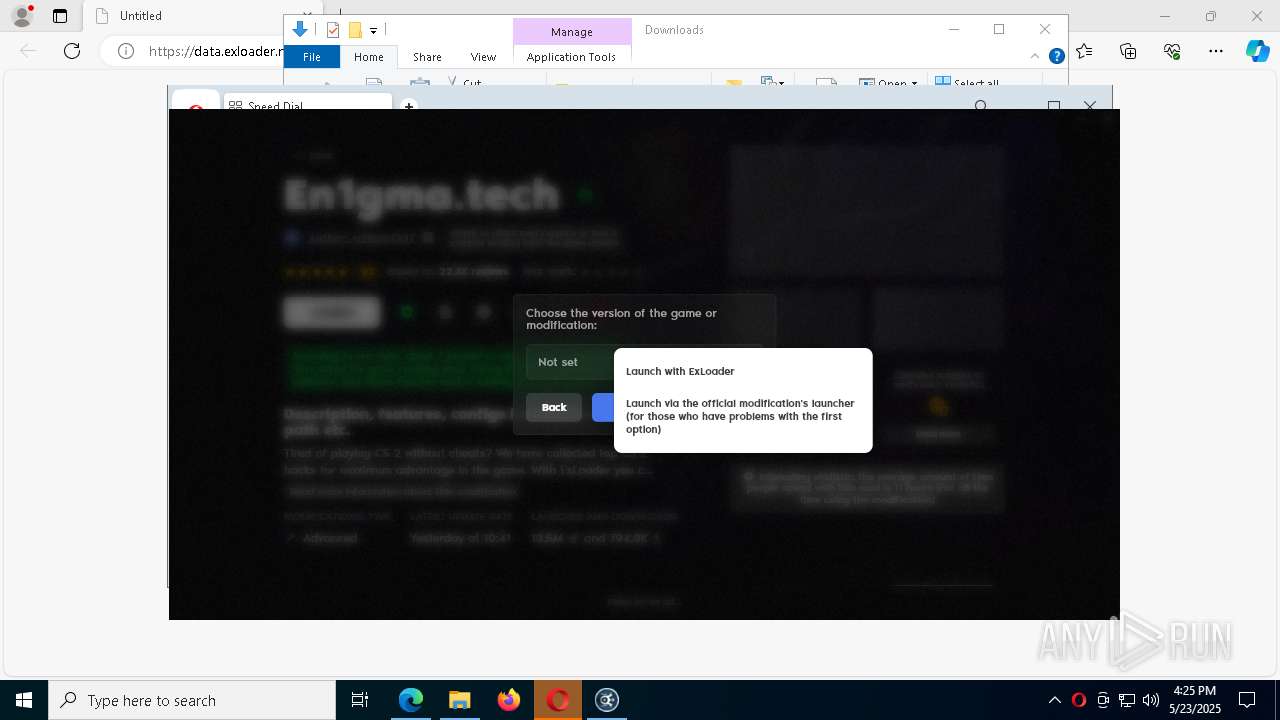This screenshot has height=720, width=1280.
Task: Click Edge's refresh page icon
Action: click(x=72, y=51)
